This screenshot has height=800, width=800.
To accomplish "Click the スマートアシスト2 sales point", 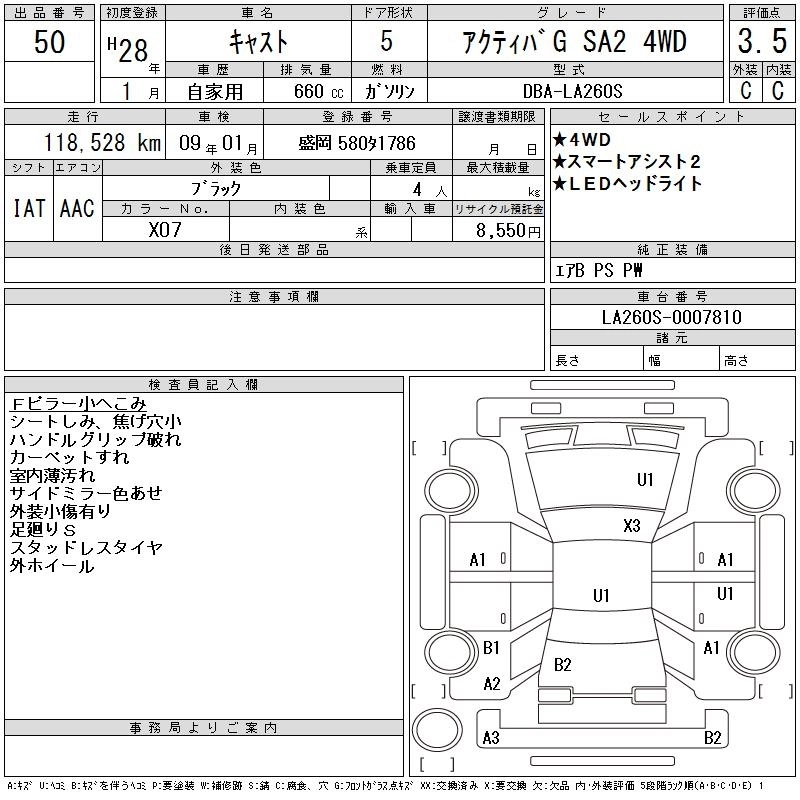I will [627, 162].
